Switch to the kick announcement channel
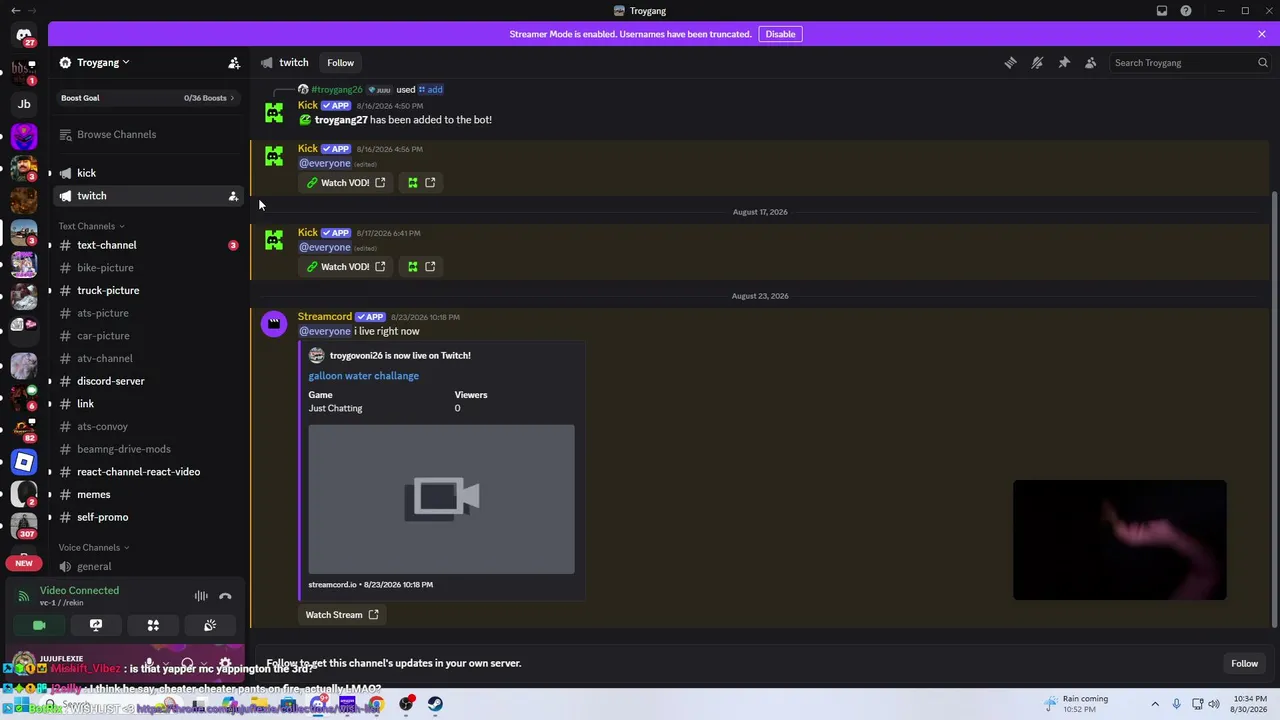1280x720 pixels. 148,173
